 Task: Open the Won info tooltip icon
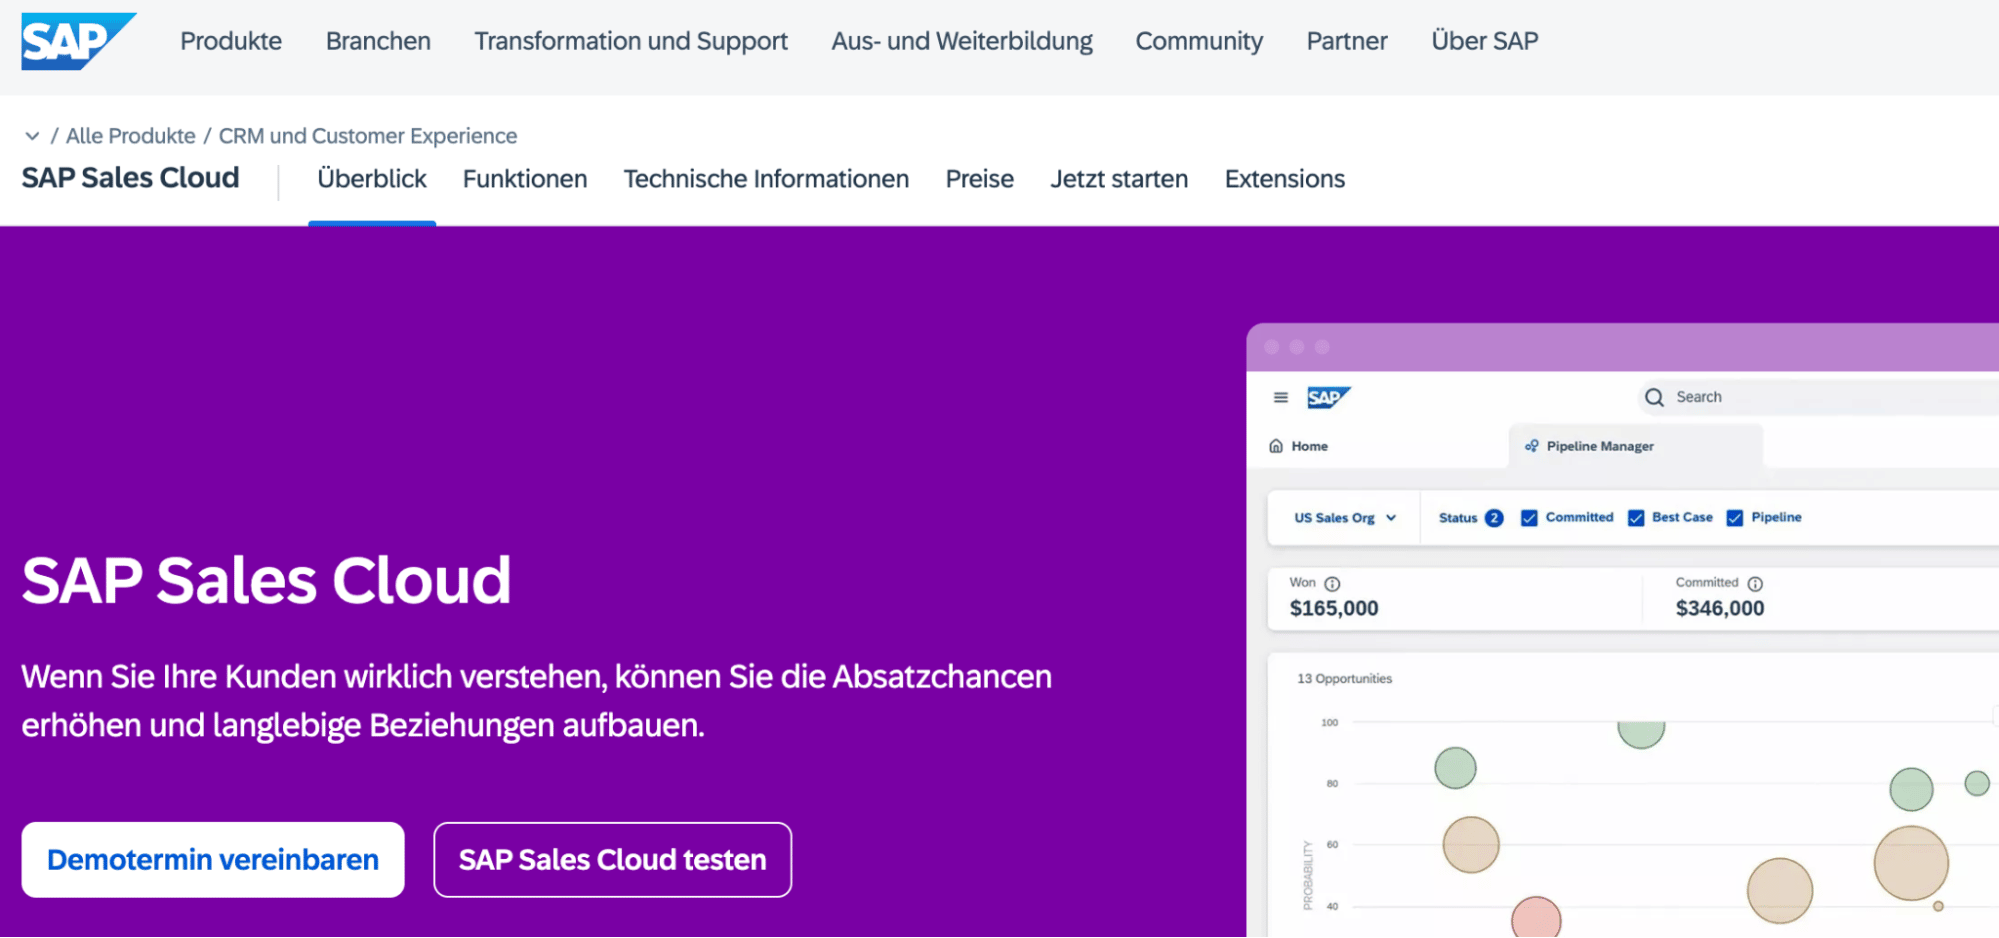pyautogui.click(x=1332, y=582)
